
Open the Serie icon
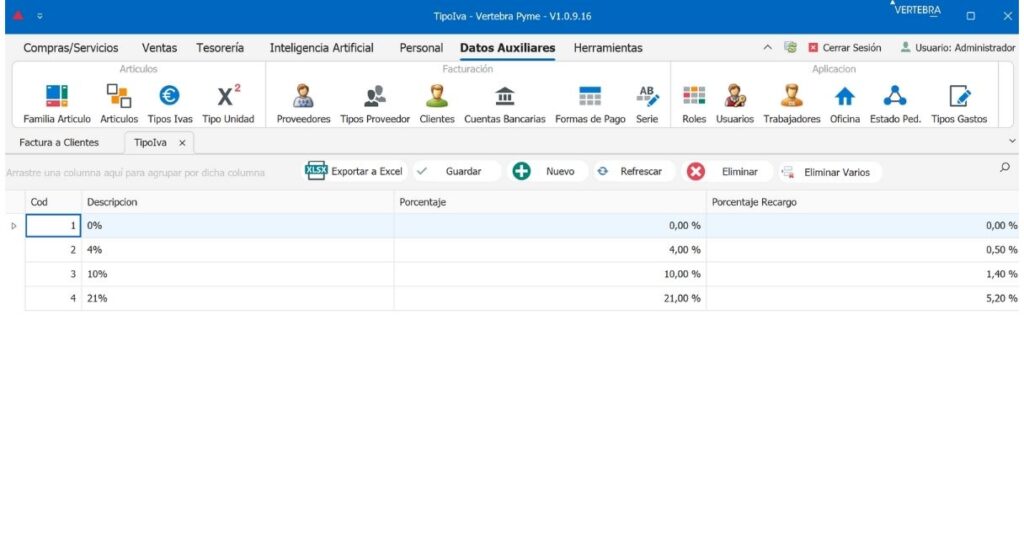point(647,104)
